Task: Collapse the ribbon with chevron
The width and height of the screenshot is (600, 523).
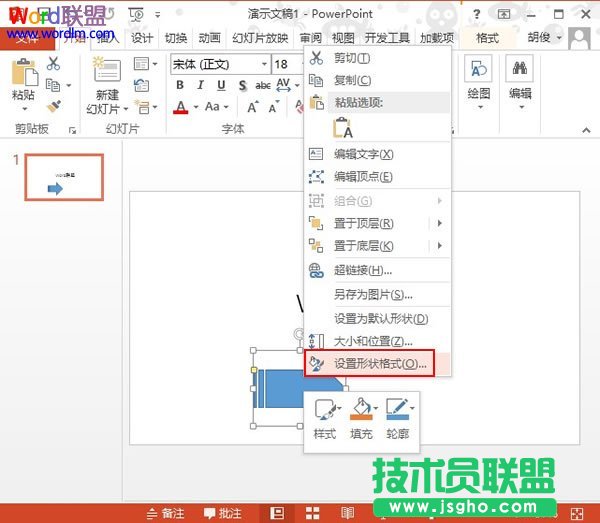Action: click(586, 130)
